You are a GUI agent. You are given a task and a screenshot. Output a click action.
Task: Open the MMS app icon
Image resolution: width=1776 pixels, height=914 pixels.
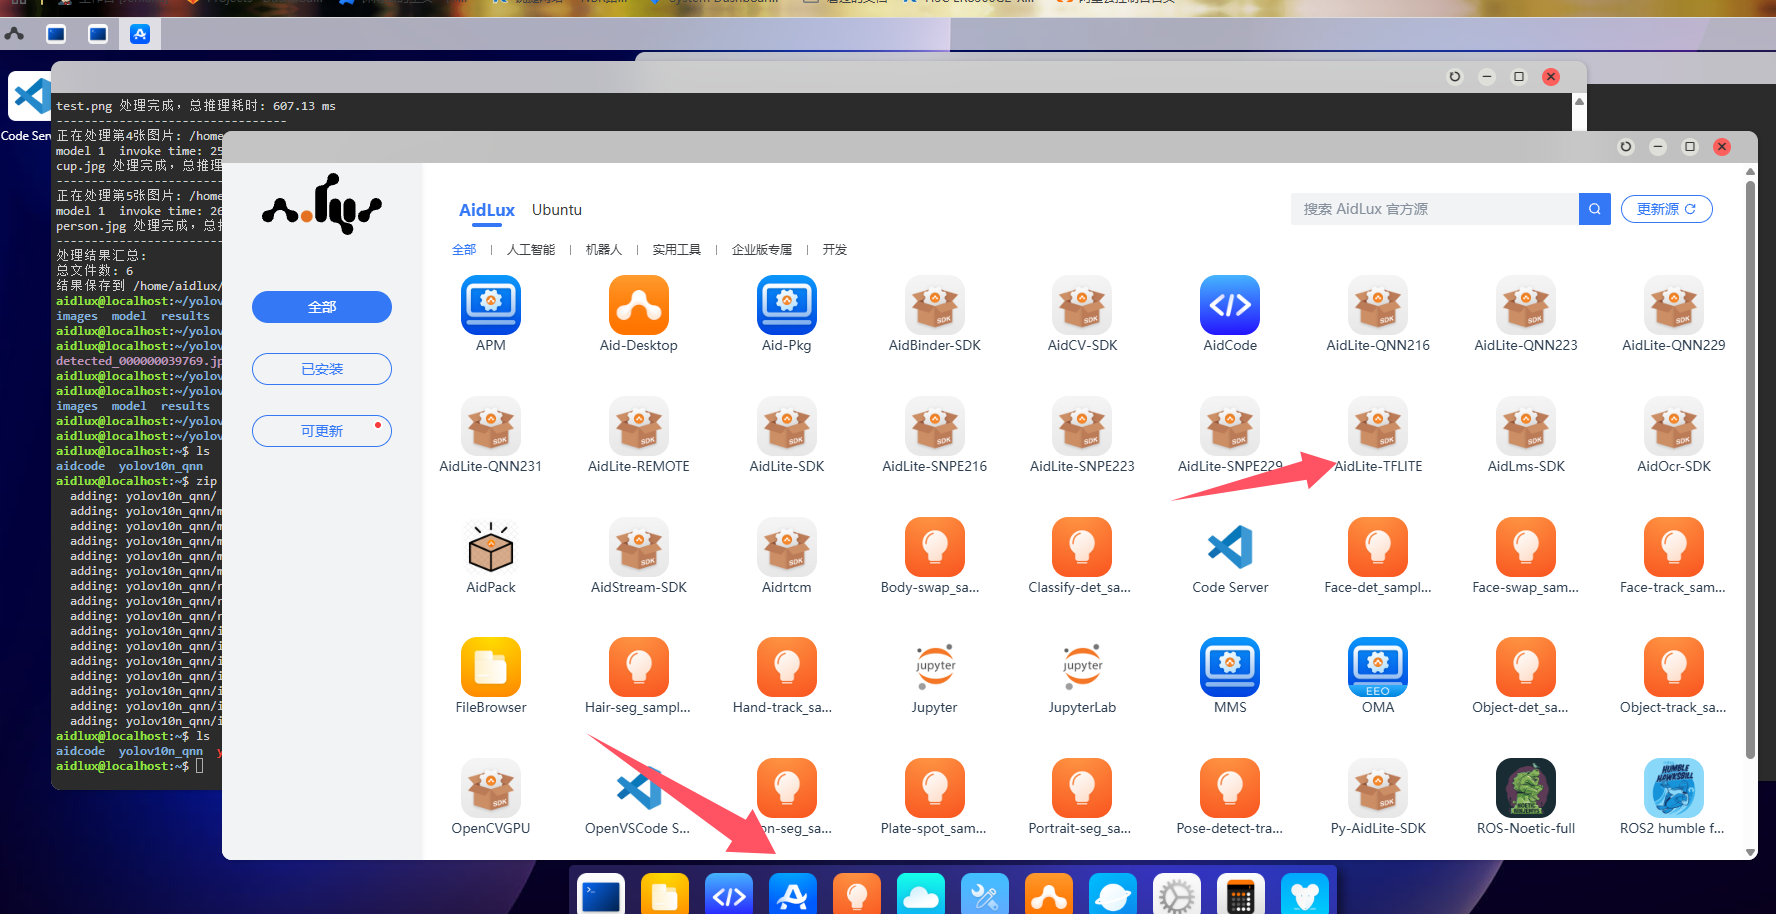(1230, 667)
